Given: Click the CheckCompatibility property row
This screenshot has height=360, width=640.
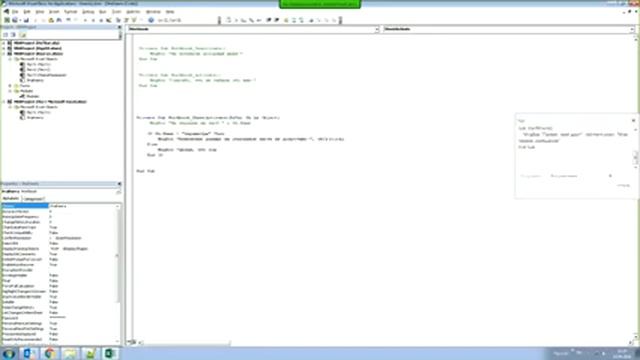Looking at the screenshot, I should point(59,233).
